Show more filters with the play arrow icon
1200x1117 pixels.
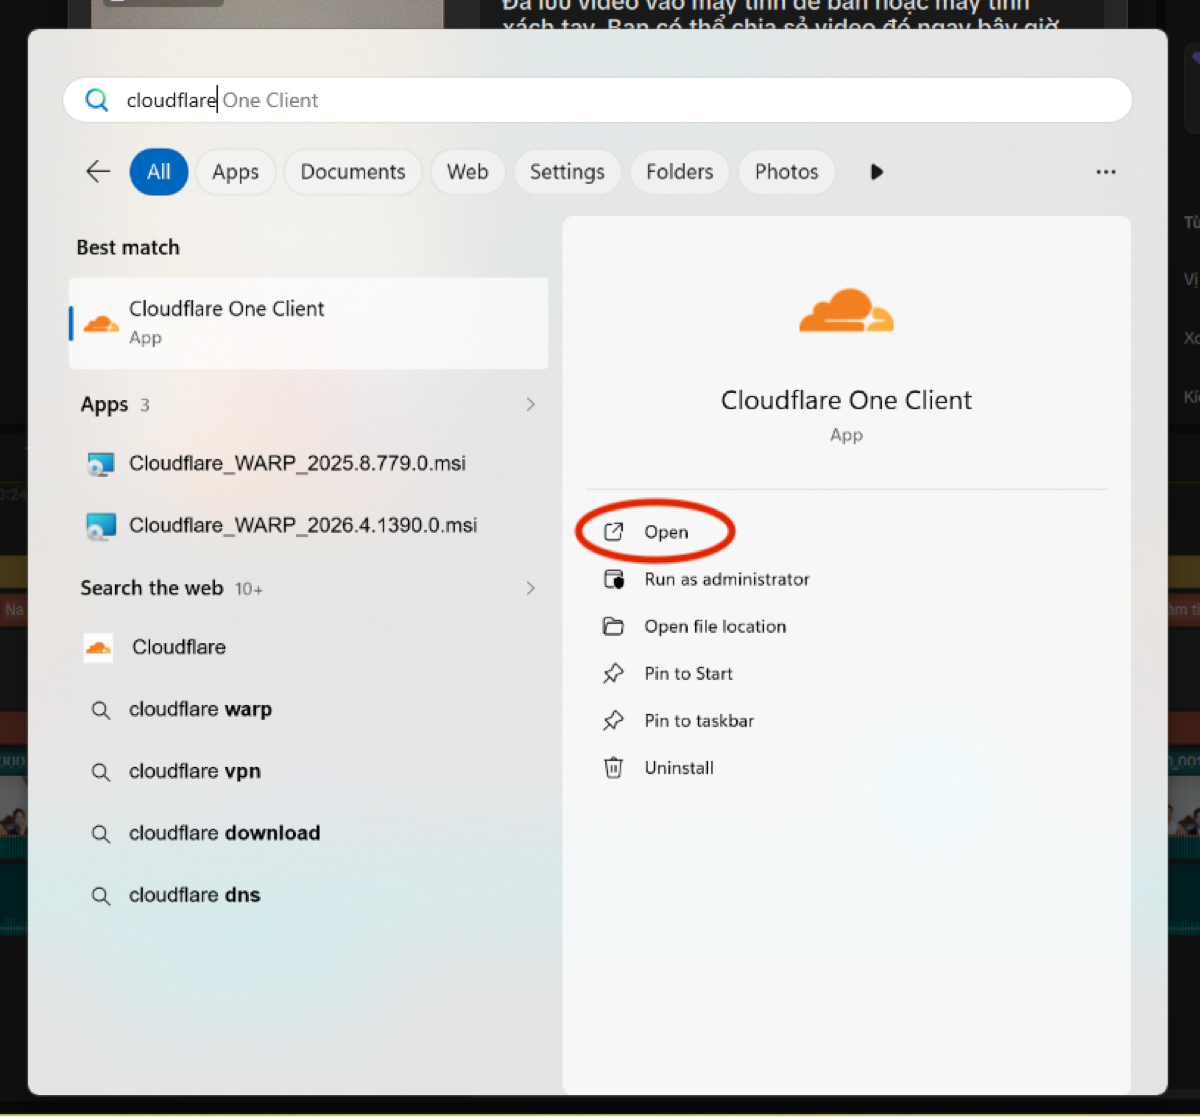pos(877,172)
